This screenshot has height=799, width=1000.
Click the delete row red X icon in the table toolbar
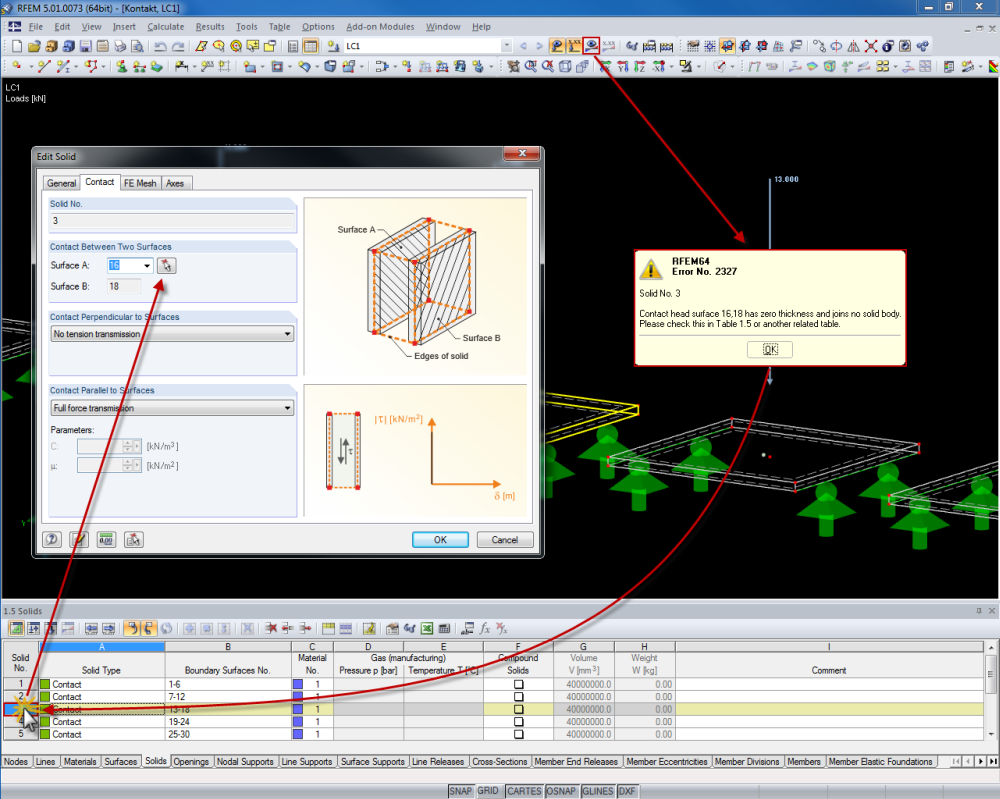tap(271, 628)
